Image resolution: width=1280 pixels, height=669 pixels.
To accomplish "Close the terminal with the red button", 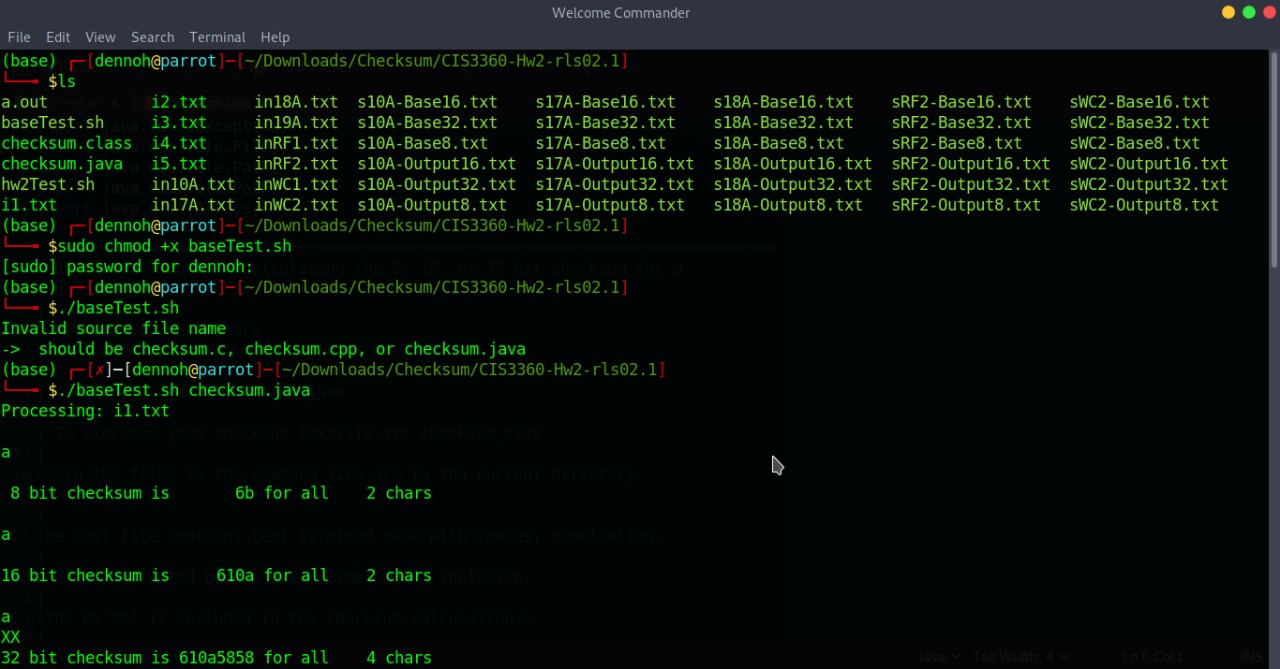I will coord(1269,13).
